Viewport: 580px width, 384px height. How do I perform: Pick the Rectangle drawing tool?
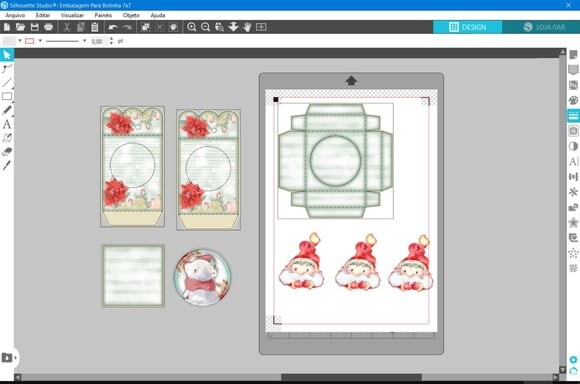click(x=7, y=97)
